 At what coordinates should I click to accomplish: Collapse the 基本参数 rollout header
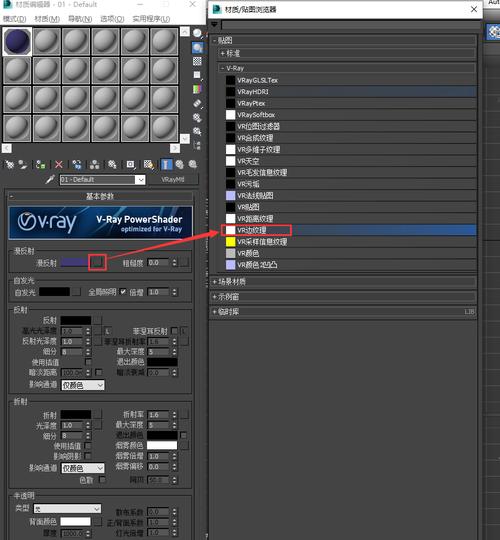pos(100,196)
